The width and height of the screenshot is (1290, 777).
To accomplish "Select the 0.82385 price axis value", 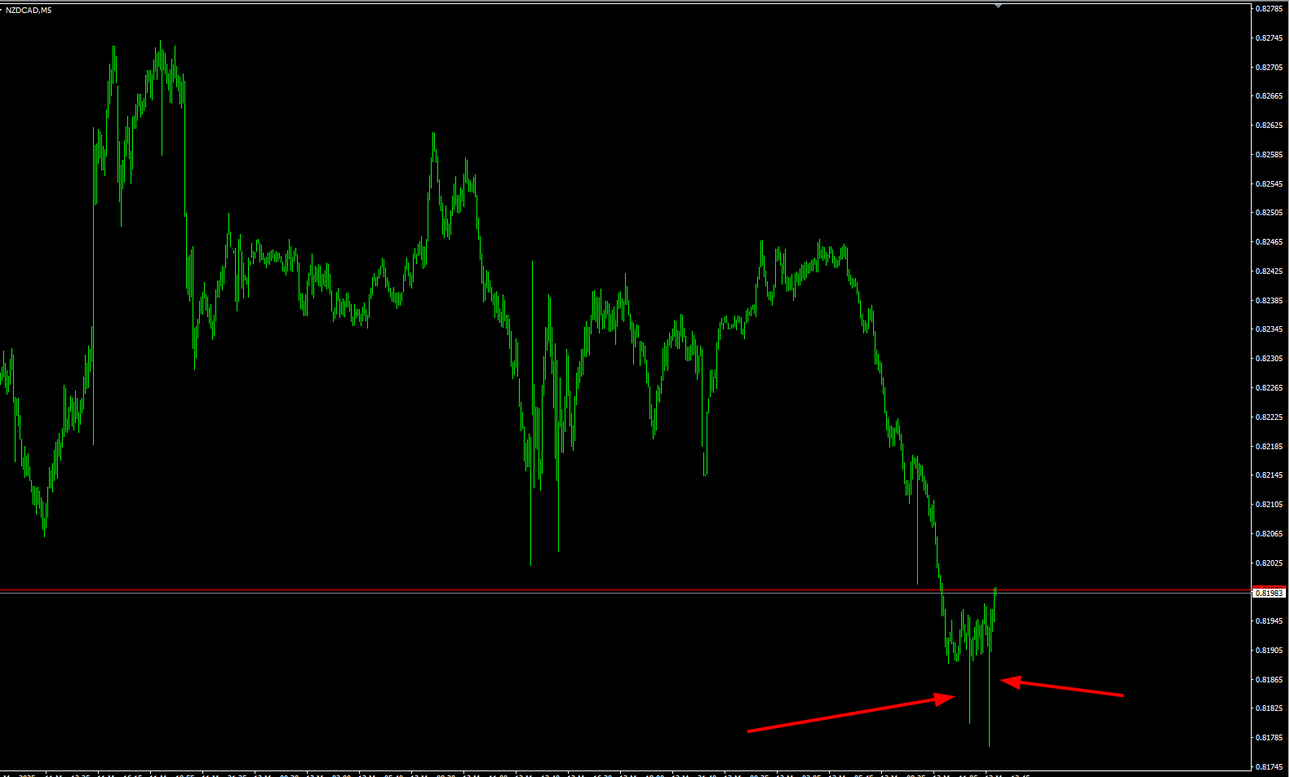I will (1269, 300).
